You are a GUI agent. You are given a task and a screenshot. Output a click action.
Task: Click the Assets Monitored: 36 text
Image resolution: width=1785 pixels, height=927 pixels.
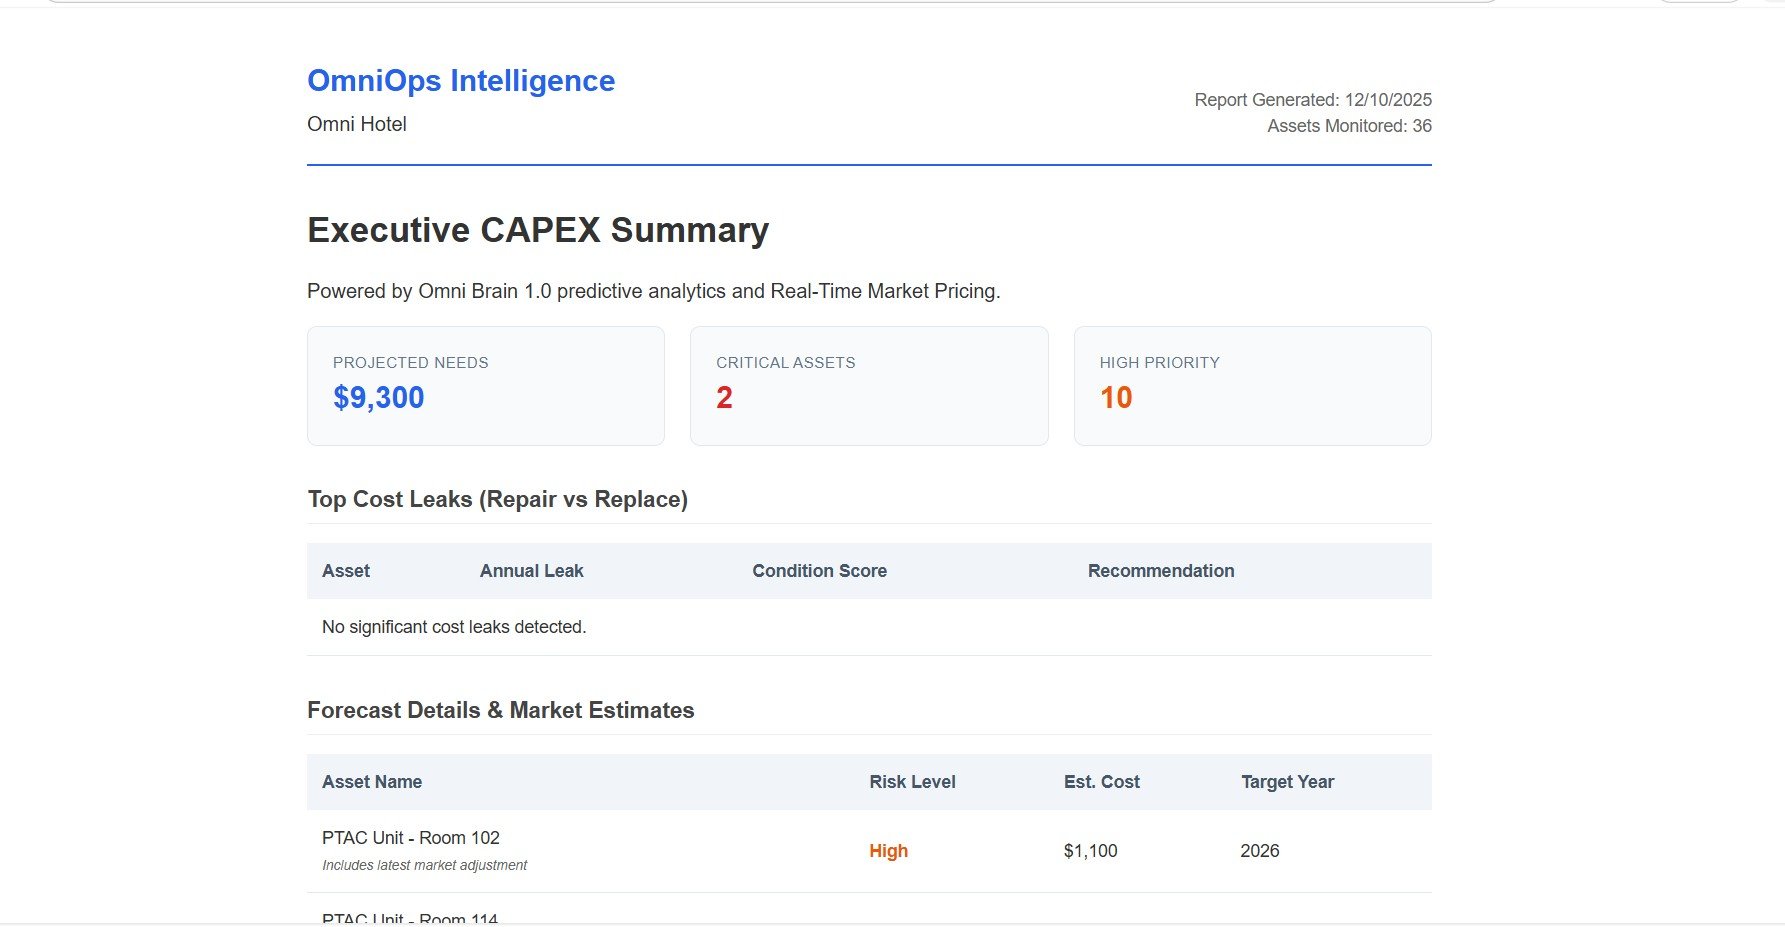tap(1349, 126)
